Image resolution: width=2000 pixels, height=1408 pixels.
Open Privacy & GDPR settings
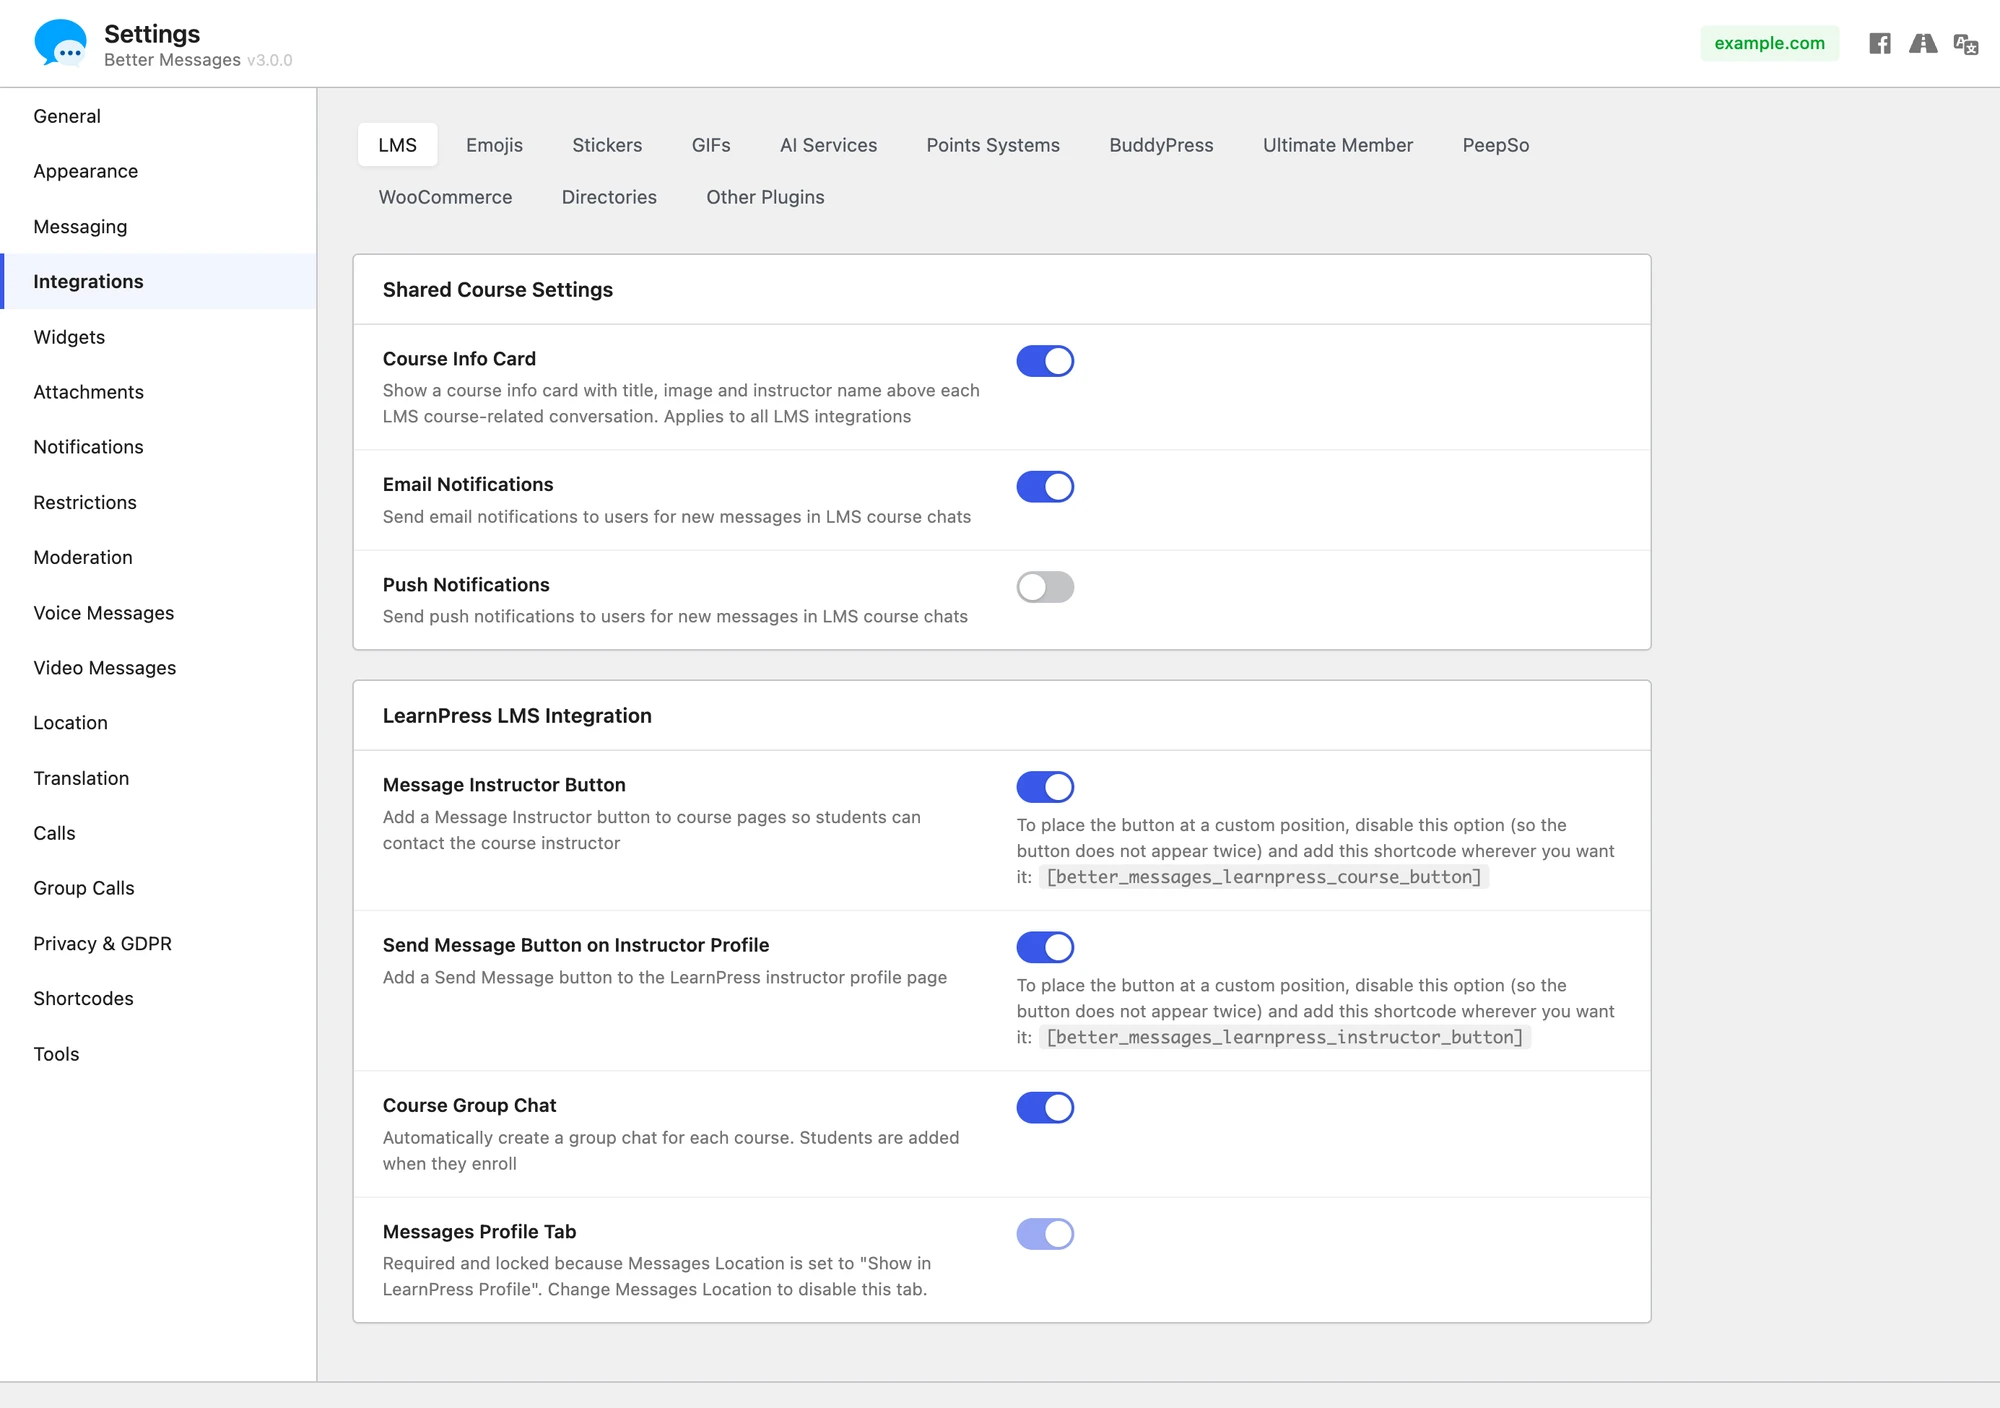tap(158, 944)
